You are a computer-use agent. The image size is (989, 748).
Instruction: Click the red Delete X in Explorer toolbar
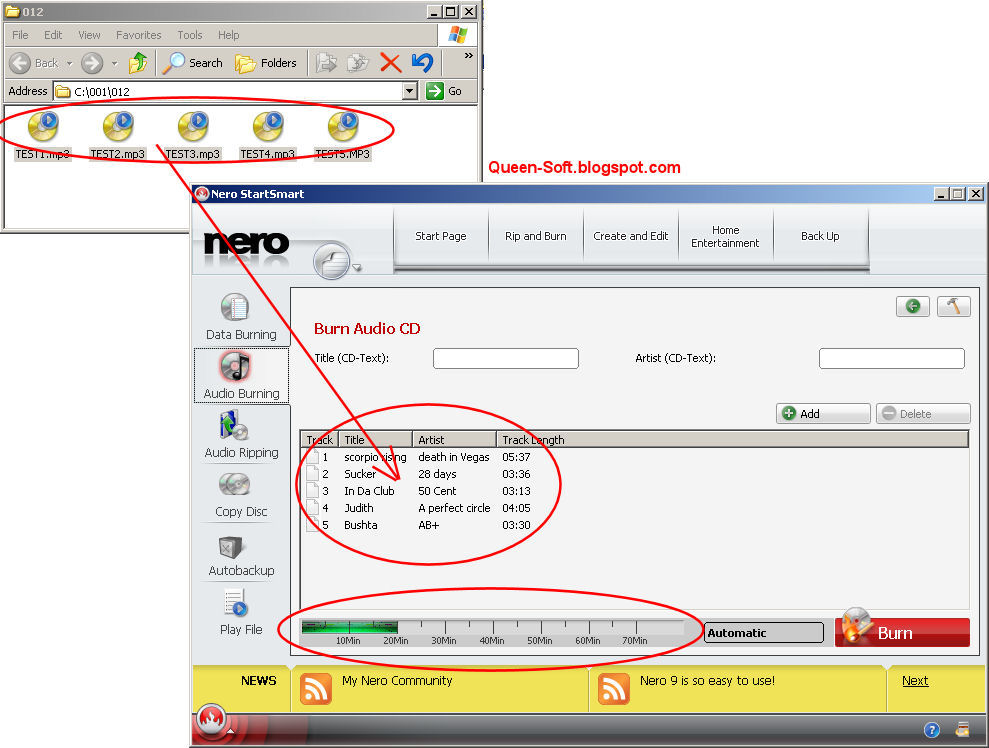tap(390, 63)
